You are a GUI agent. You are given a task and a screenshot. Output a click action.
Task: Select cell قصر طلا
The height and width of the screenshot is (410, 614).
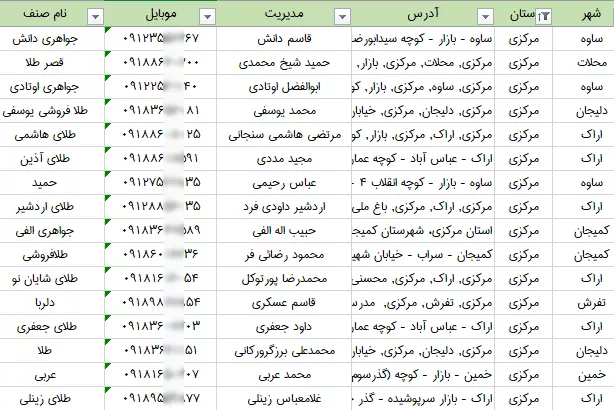tap(52, 63)
